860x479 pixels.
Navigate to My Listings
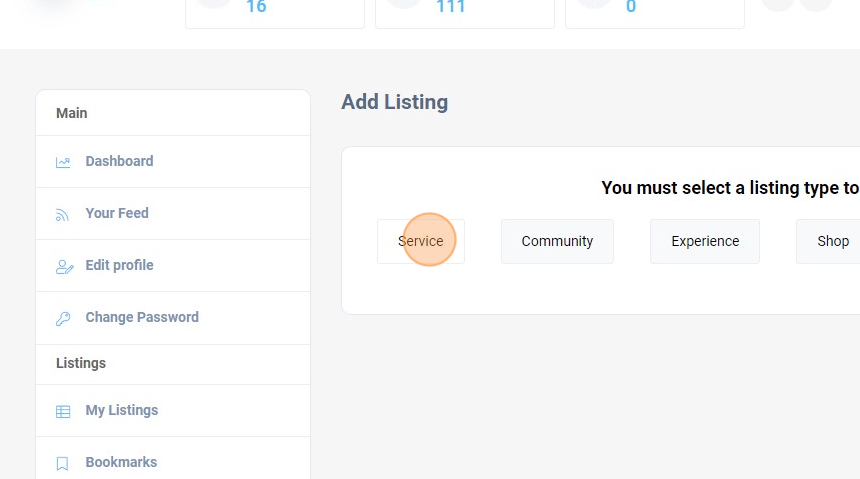coord(121,410)
